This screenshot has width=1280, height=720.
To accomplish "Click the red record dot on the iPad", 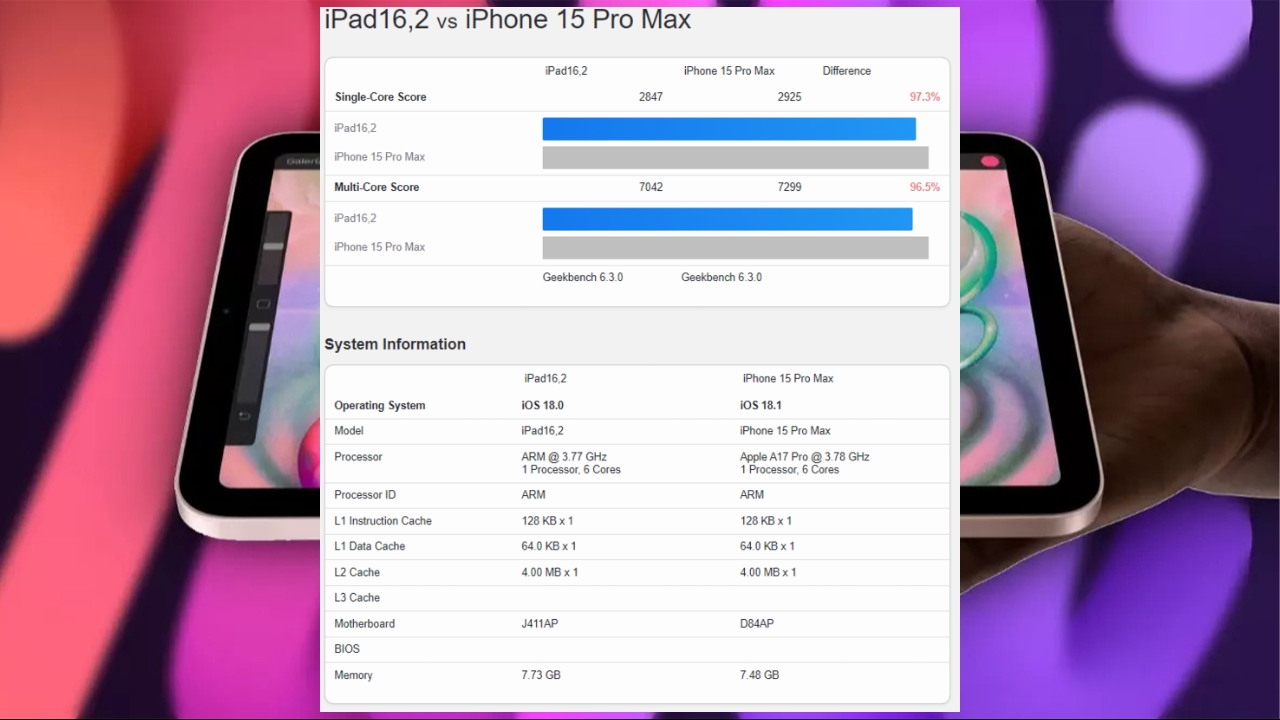I will pos(990,162).
